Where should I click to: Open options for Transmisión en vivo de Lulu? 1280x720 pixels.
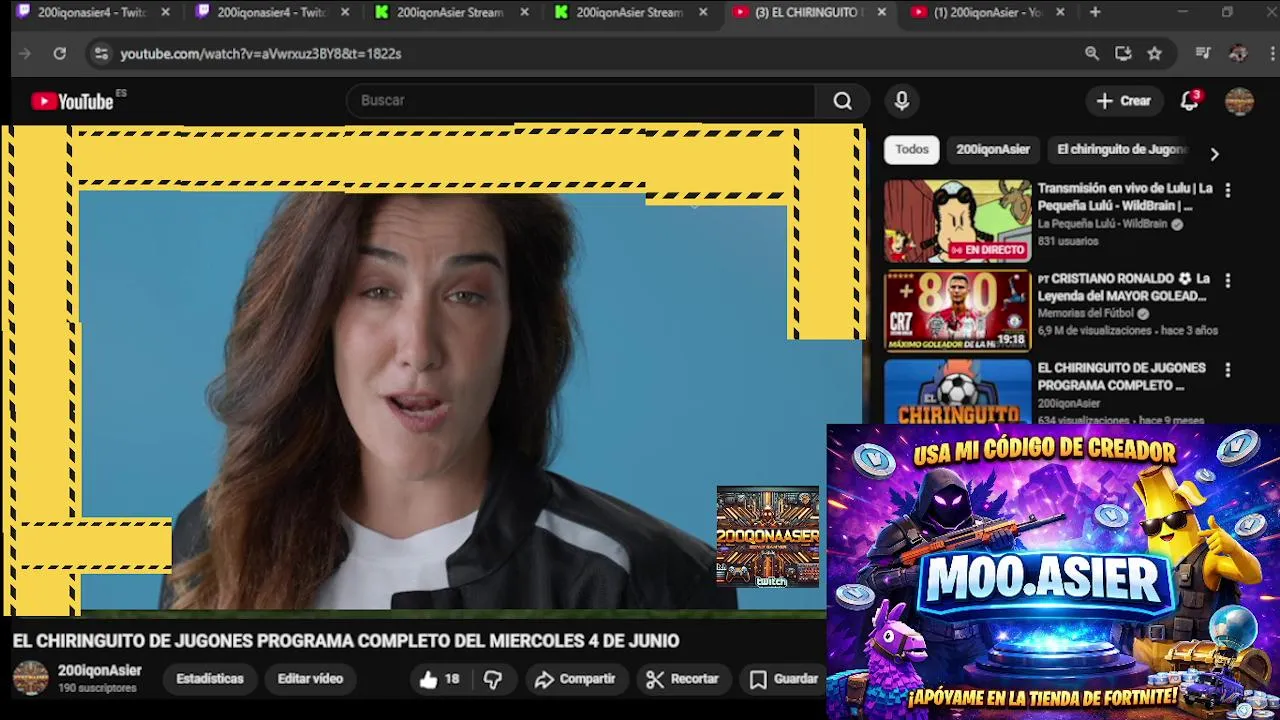[x=1228, y=190]
